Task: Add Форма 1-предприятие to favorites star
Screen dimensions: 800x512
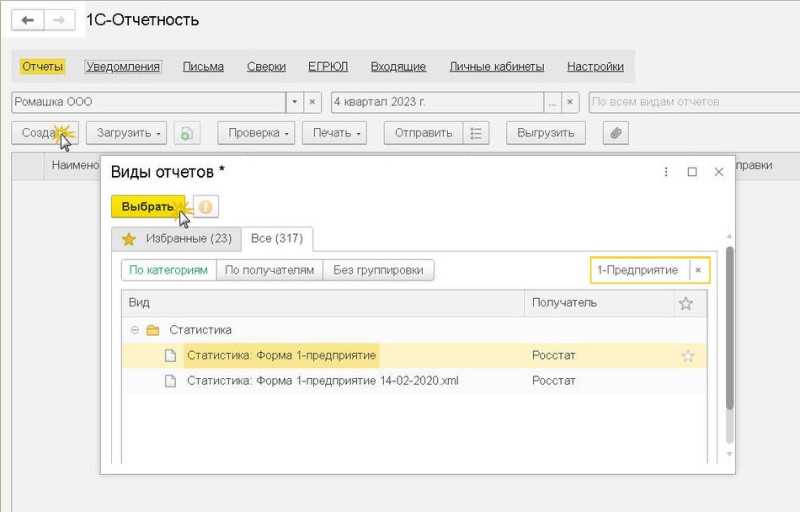Action: pos(688,356)
